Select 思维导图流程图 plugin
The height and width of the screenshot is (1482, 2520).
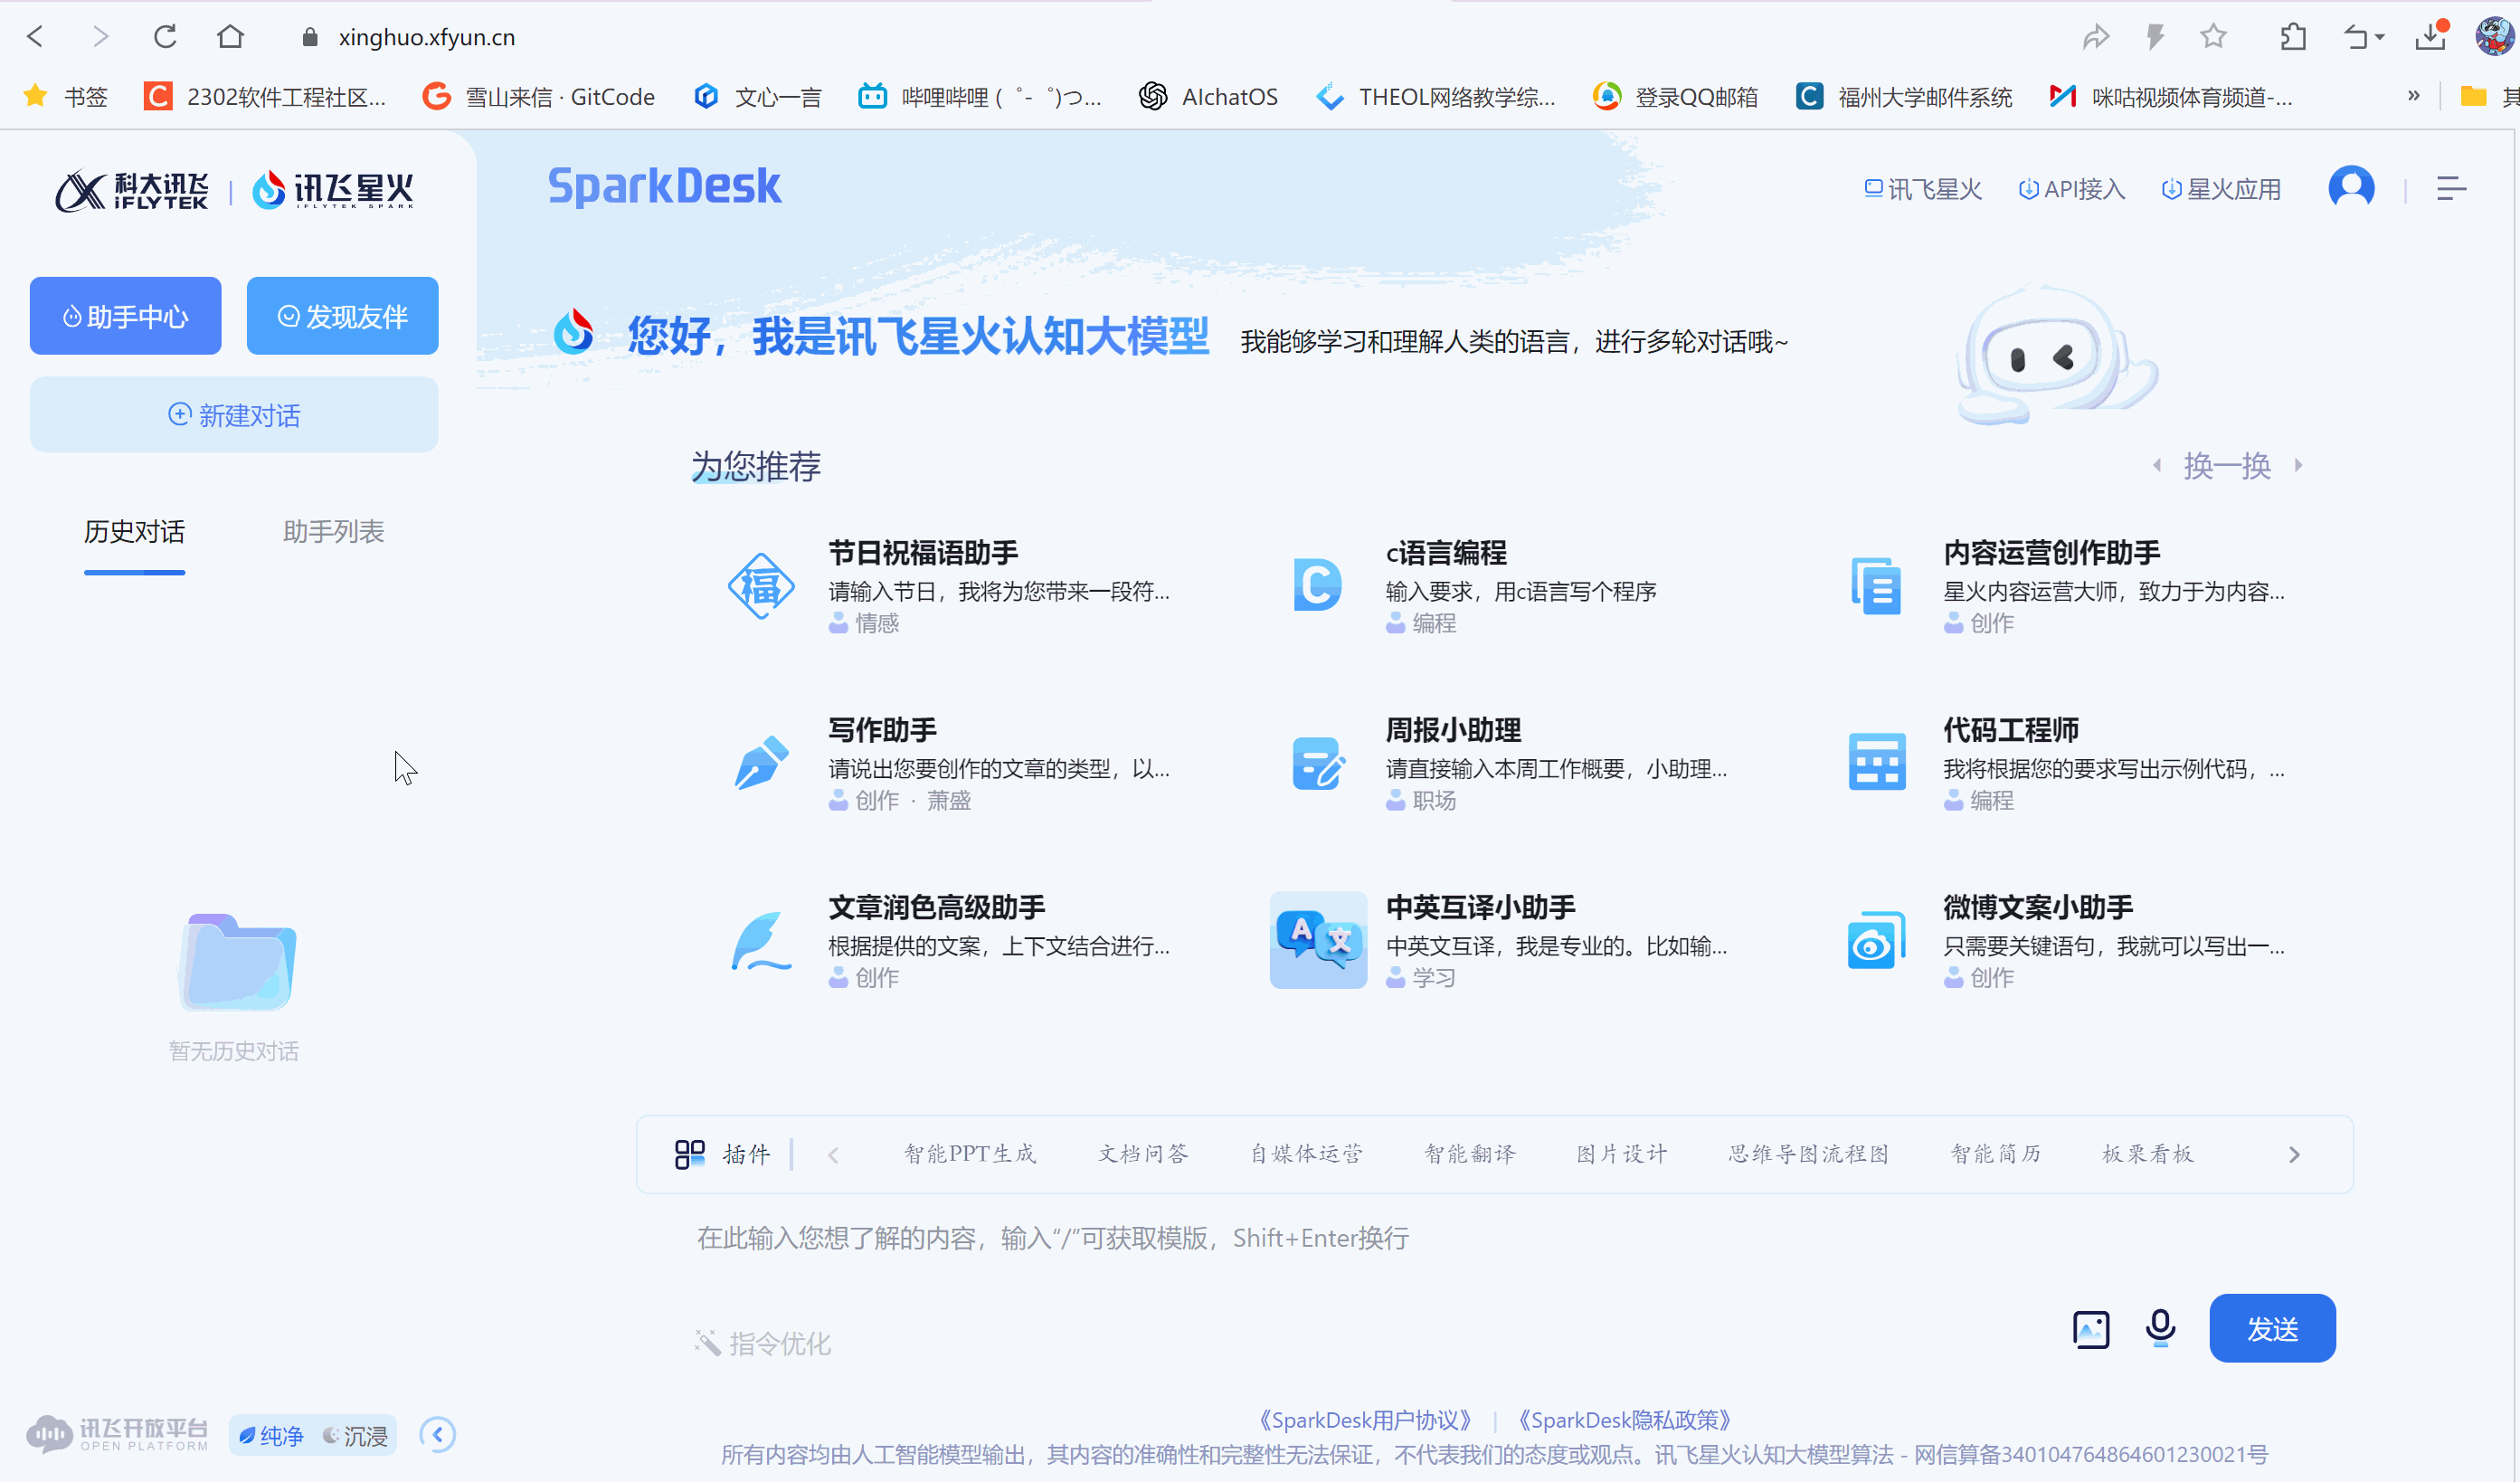pyautogui.click(x=1808, y=1154)
